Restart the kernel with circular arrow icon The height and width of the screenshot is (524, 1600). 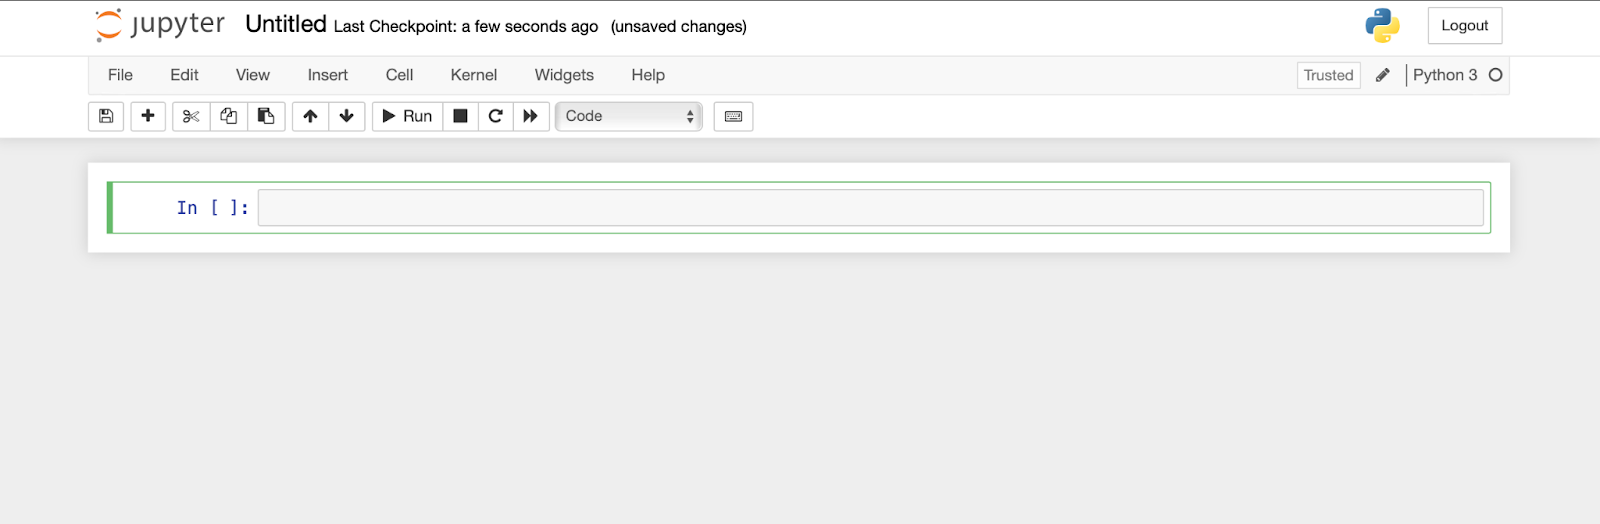pos(495,116)
